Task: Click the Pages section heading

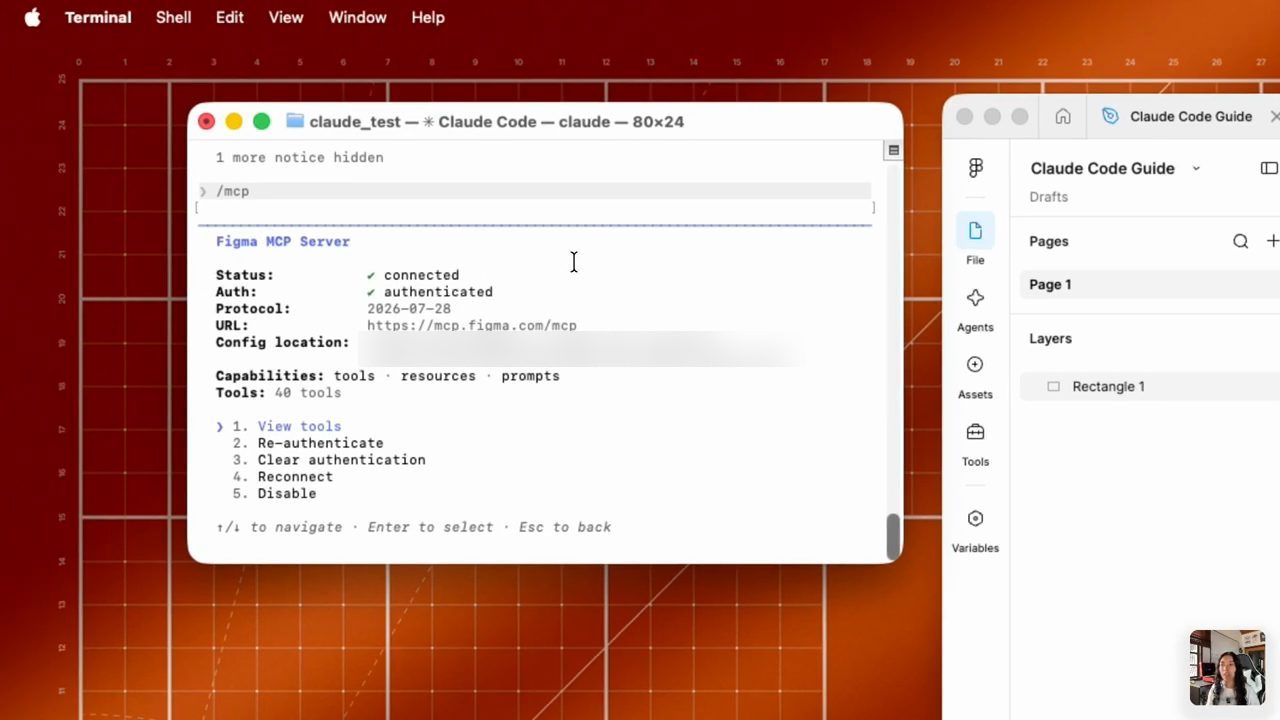Action: pyautogui.click(x=1049, y=241)
